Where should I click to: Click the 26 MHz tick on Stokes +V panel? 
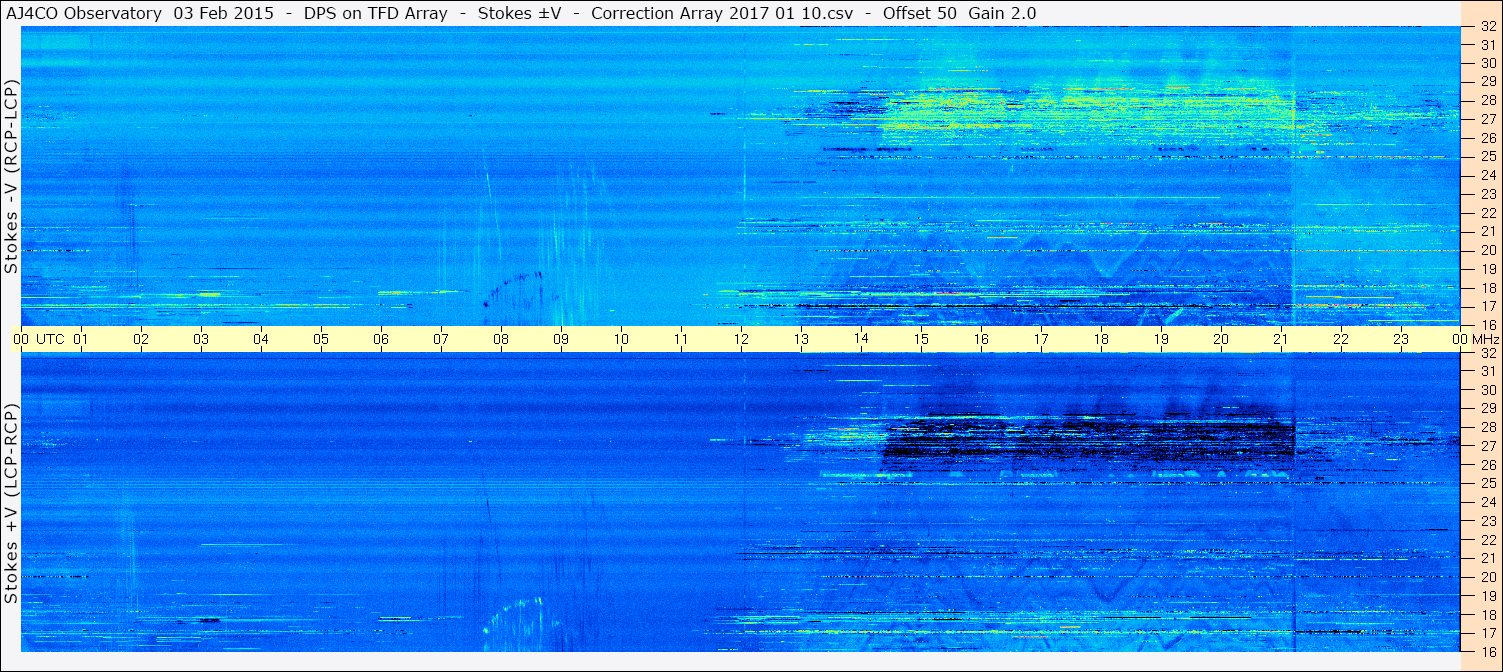(1487, 465)
